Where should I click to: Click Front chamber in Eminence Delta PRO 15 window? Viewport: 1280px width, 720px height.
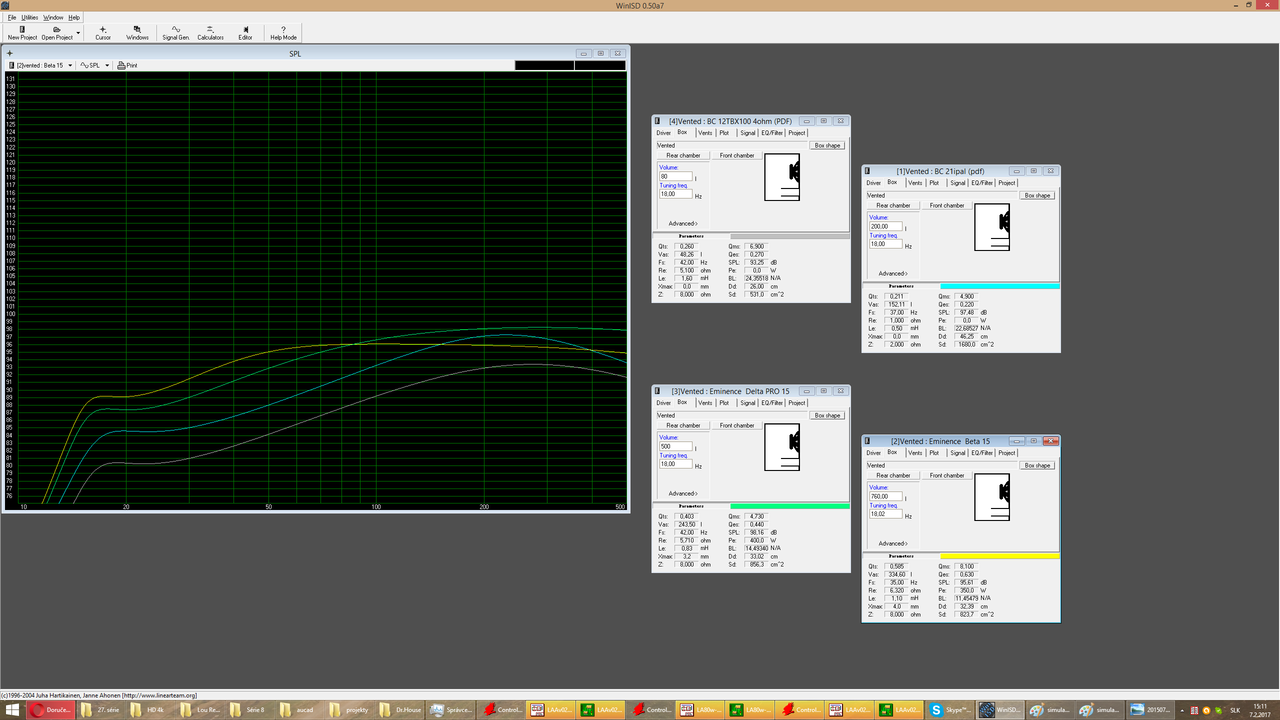coord(737,425)
